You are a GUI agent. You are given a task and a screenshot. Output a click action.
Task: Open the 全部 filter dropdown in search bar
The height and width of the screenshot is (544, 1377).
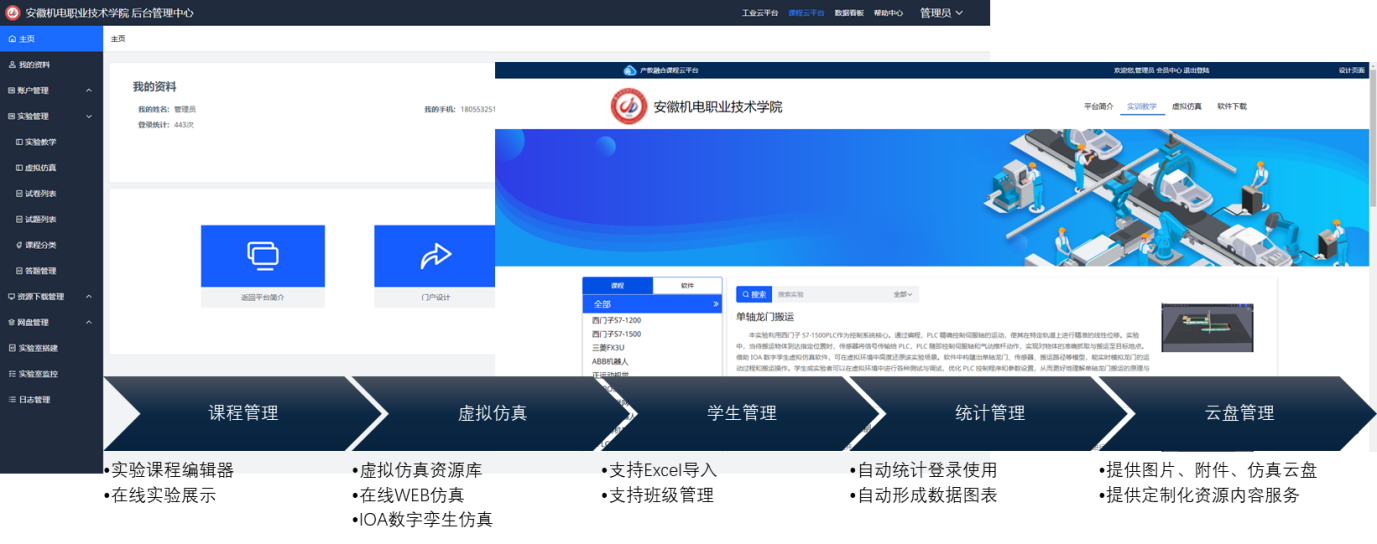point(903,295)
